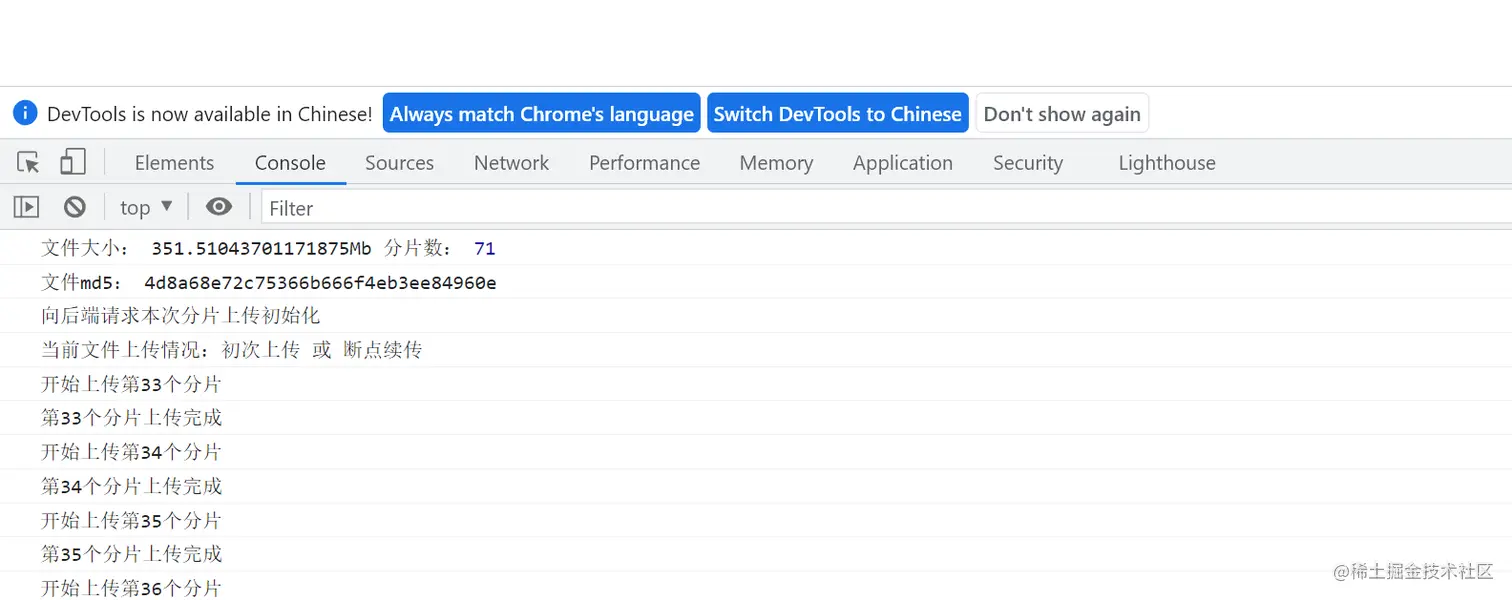
Task: Create live expression using eye icon
Action: tap(219, 207)
